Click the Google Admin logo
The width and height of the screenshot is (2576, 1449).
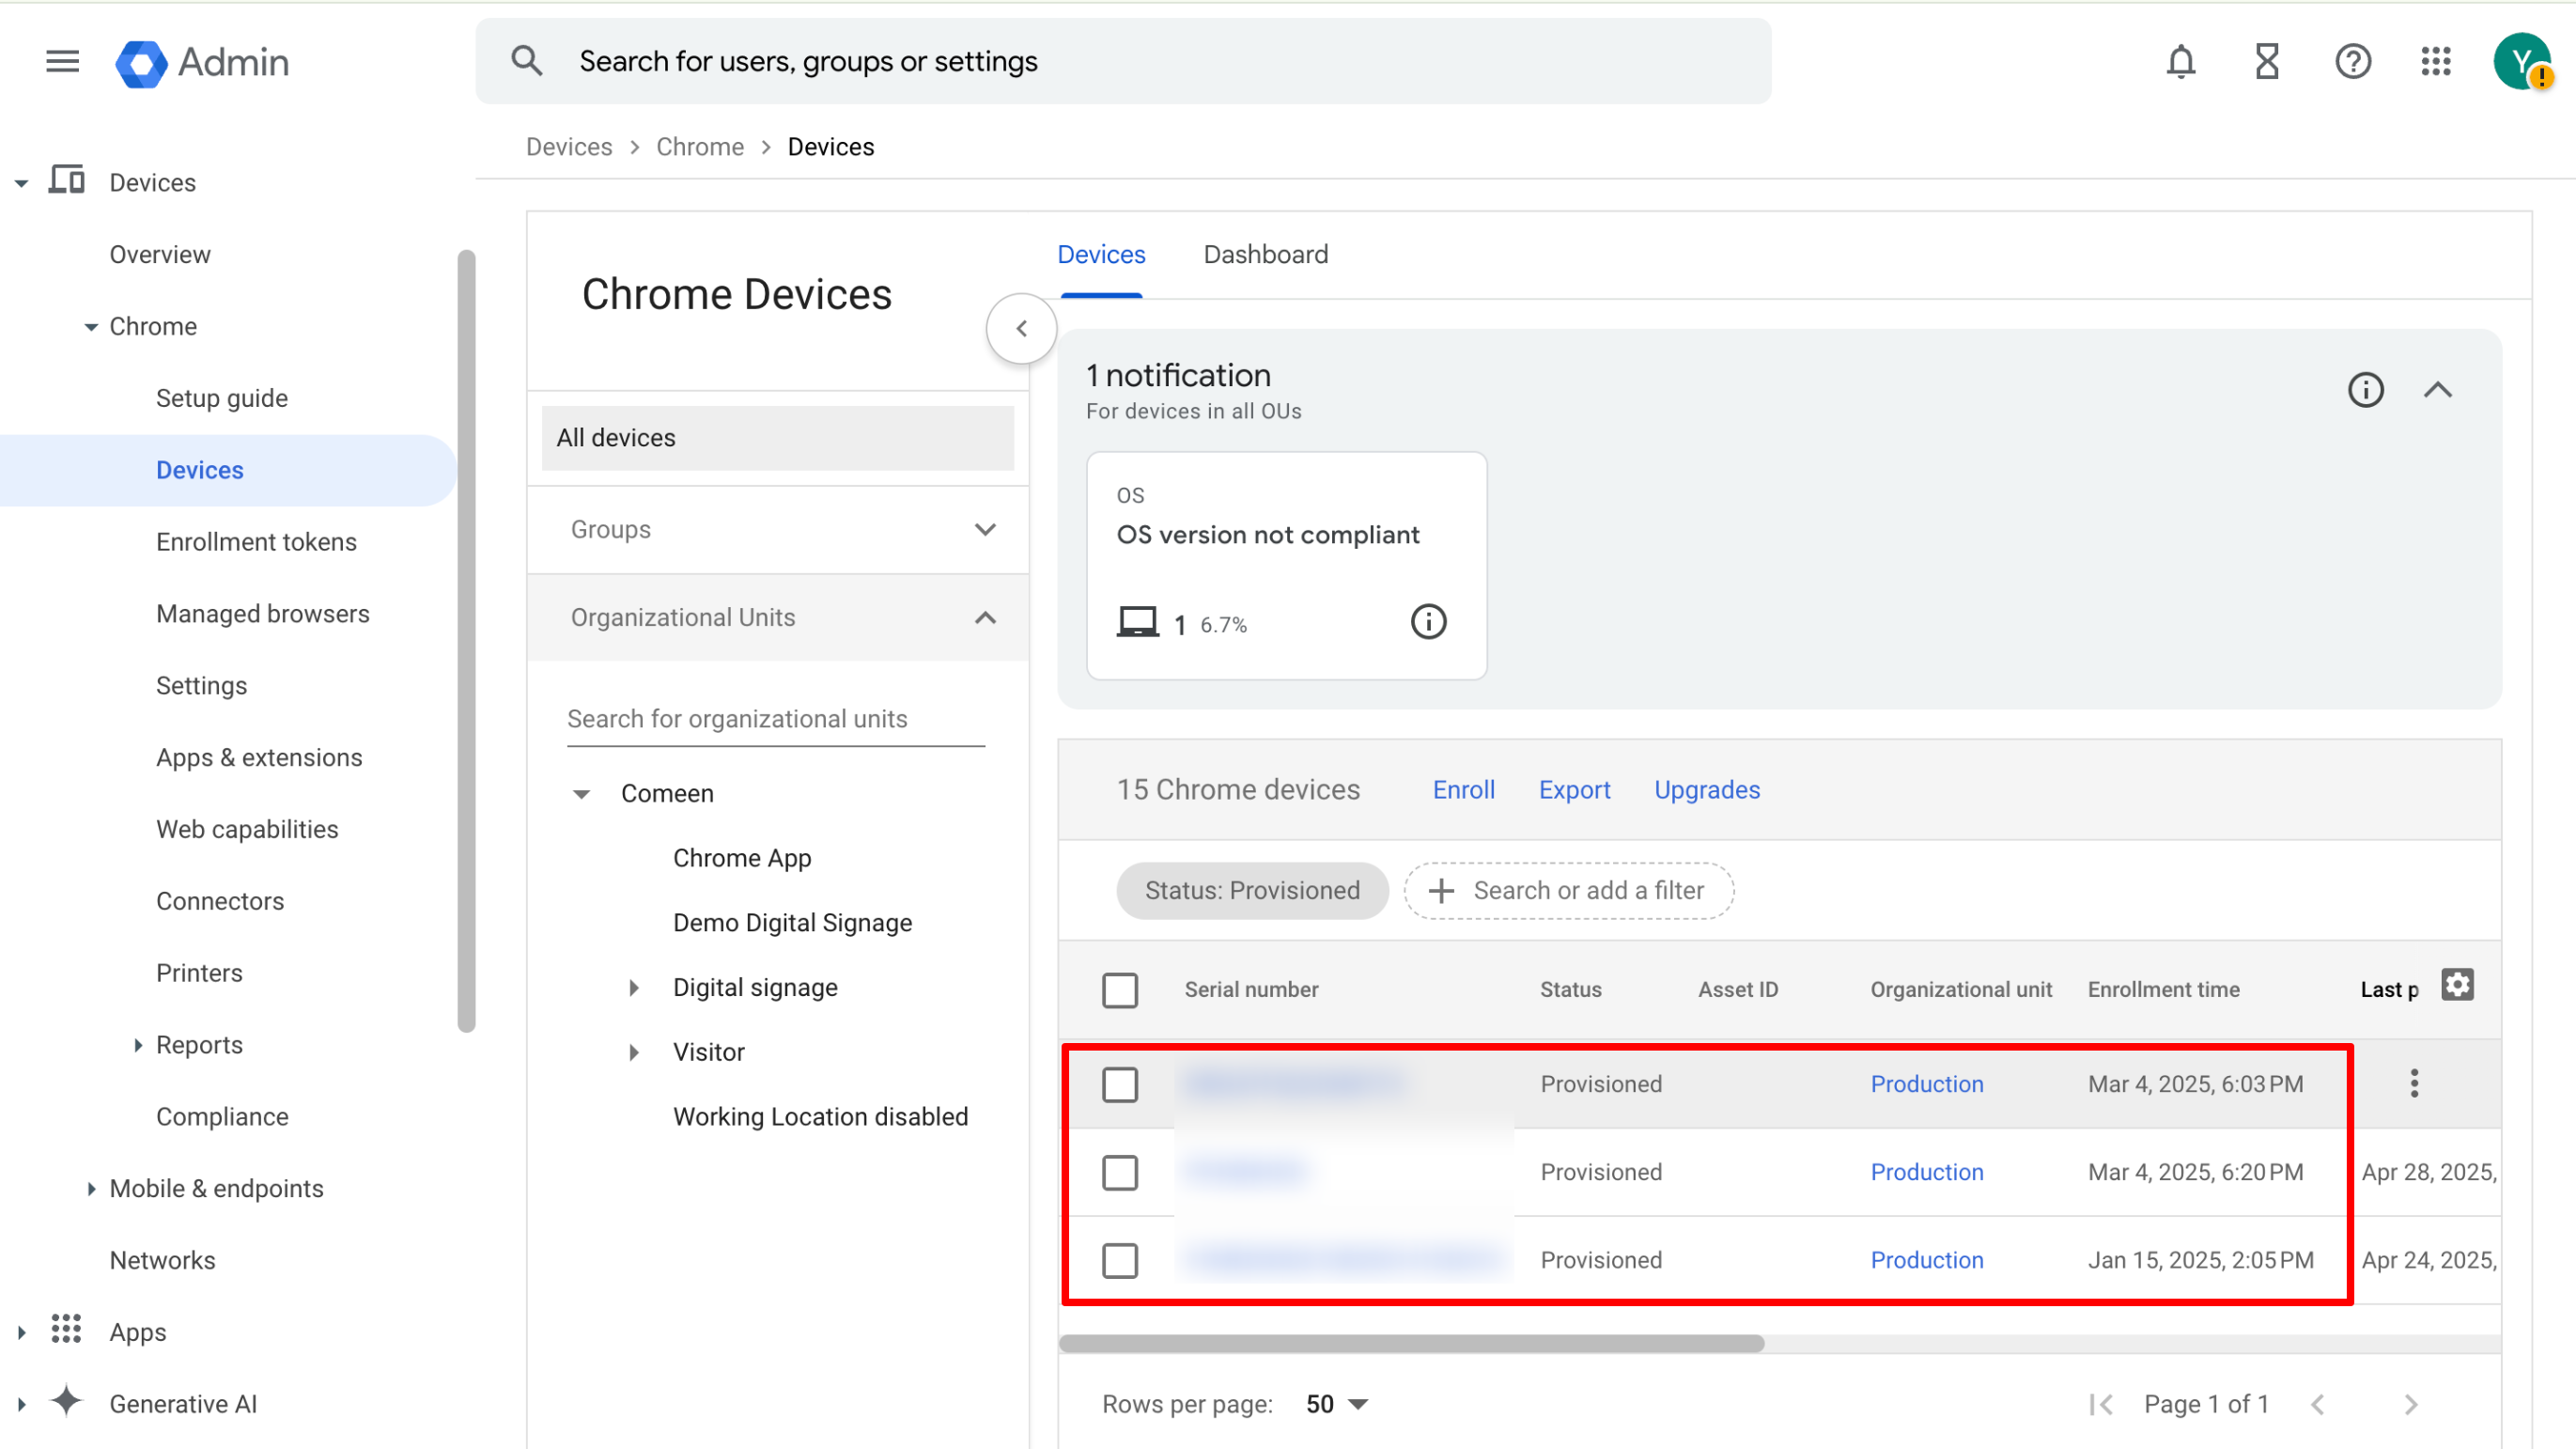[x=203, y=62]
